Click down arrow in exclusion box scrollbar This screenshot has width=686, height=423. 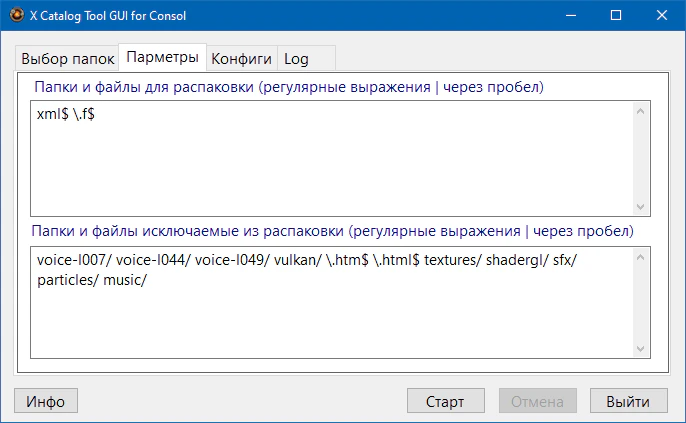click(x=641, y=349)
